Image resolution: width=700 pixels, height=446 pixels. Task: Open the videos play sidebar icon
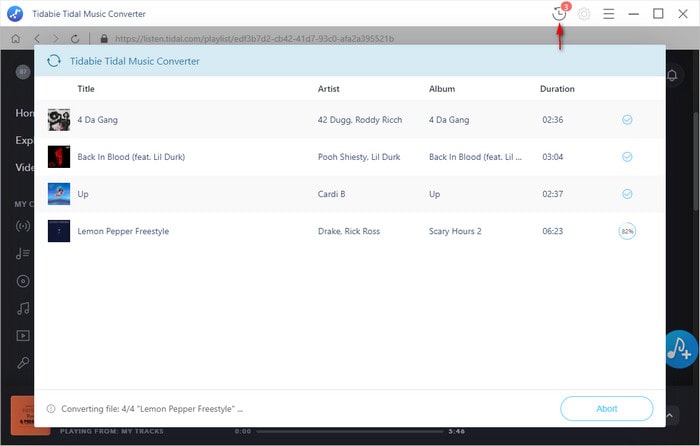pyautogui.click(x=23, y=335)
